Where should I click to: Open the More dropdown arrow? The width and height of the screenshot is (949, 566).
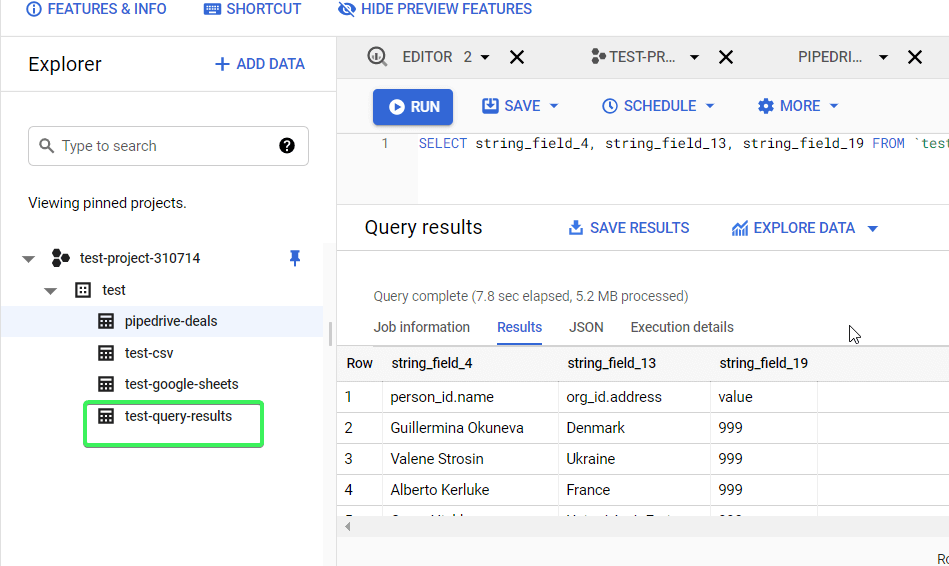[x=834, y=106]
